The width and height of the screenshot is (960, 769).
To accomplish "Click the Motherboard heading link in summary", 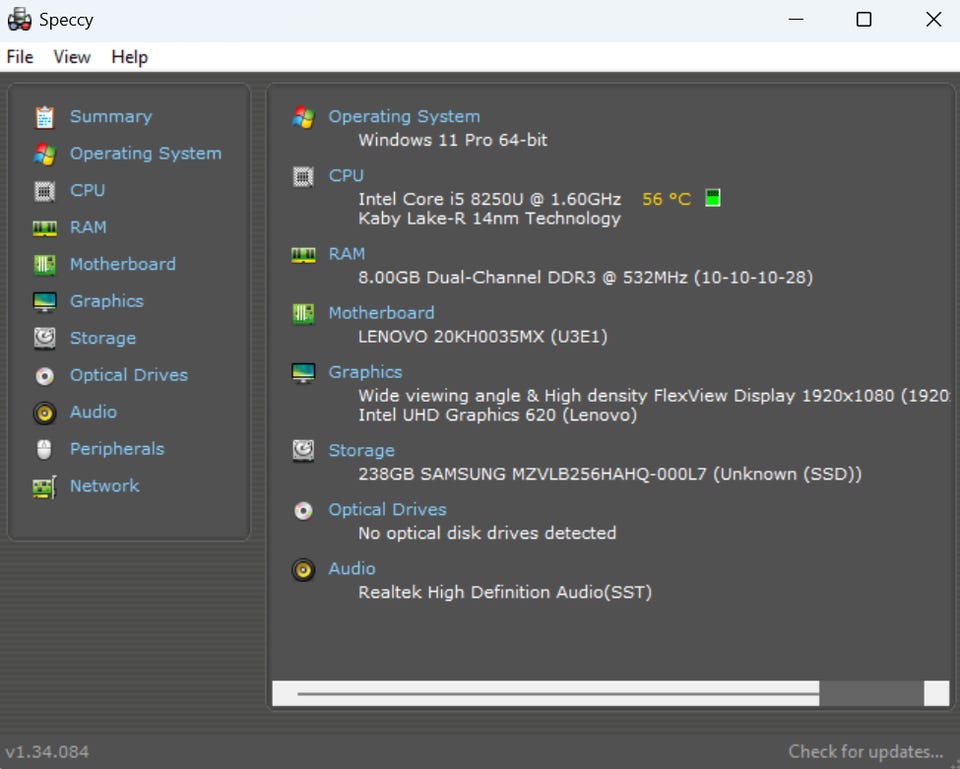I will tap(381, 313).
